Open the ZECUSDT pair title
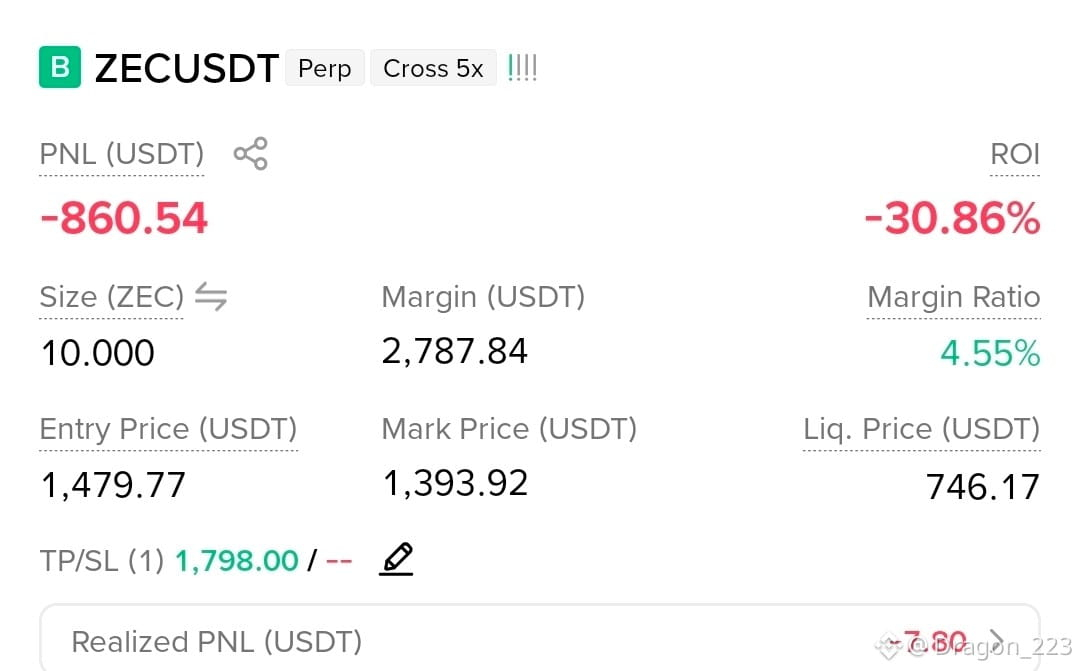This screenshot has width=1080, height=671. click(x=187, y=68)
